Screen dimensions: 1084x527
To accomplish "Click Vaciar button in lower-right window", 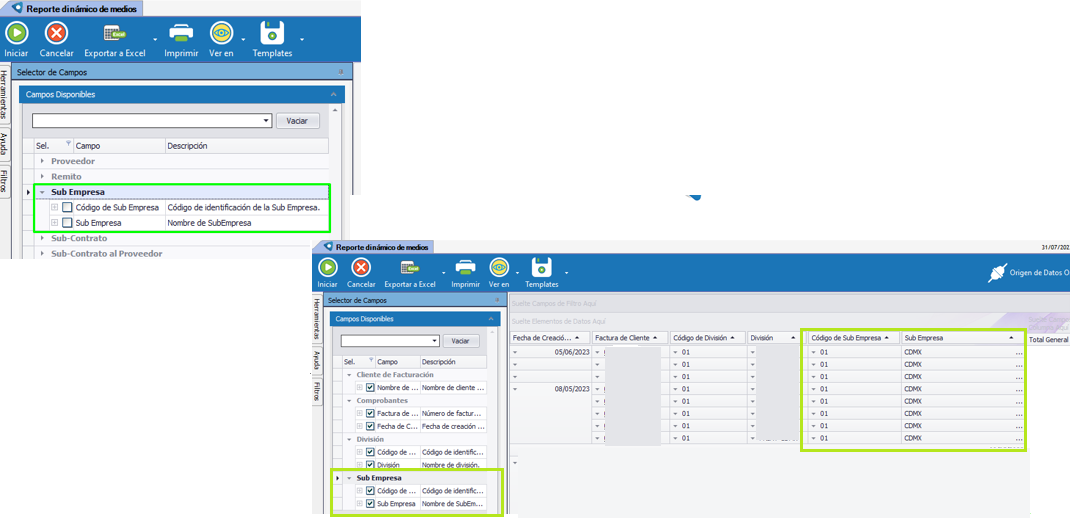I will (x=461, y=341).
